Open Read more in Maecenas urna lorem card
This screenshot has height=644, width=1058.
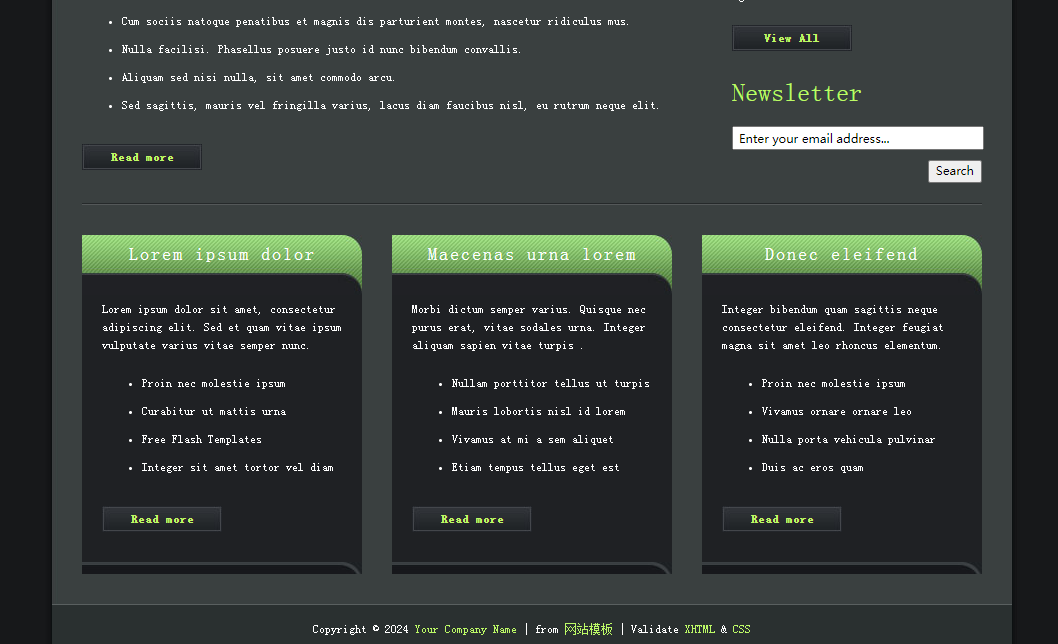[x=472, y=519]
